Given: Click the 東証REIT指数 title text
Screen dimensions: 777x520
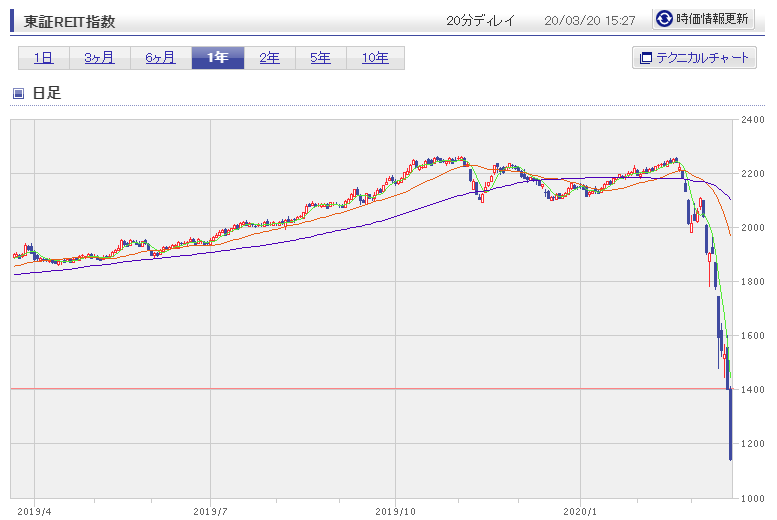Looking at the screenshot, I should [x=69, y=22].
